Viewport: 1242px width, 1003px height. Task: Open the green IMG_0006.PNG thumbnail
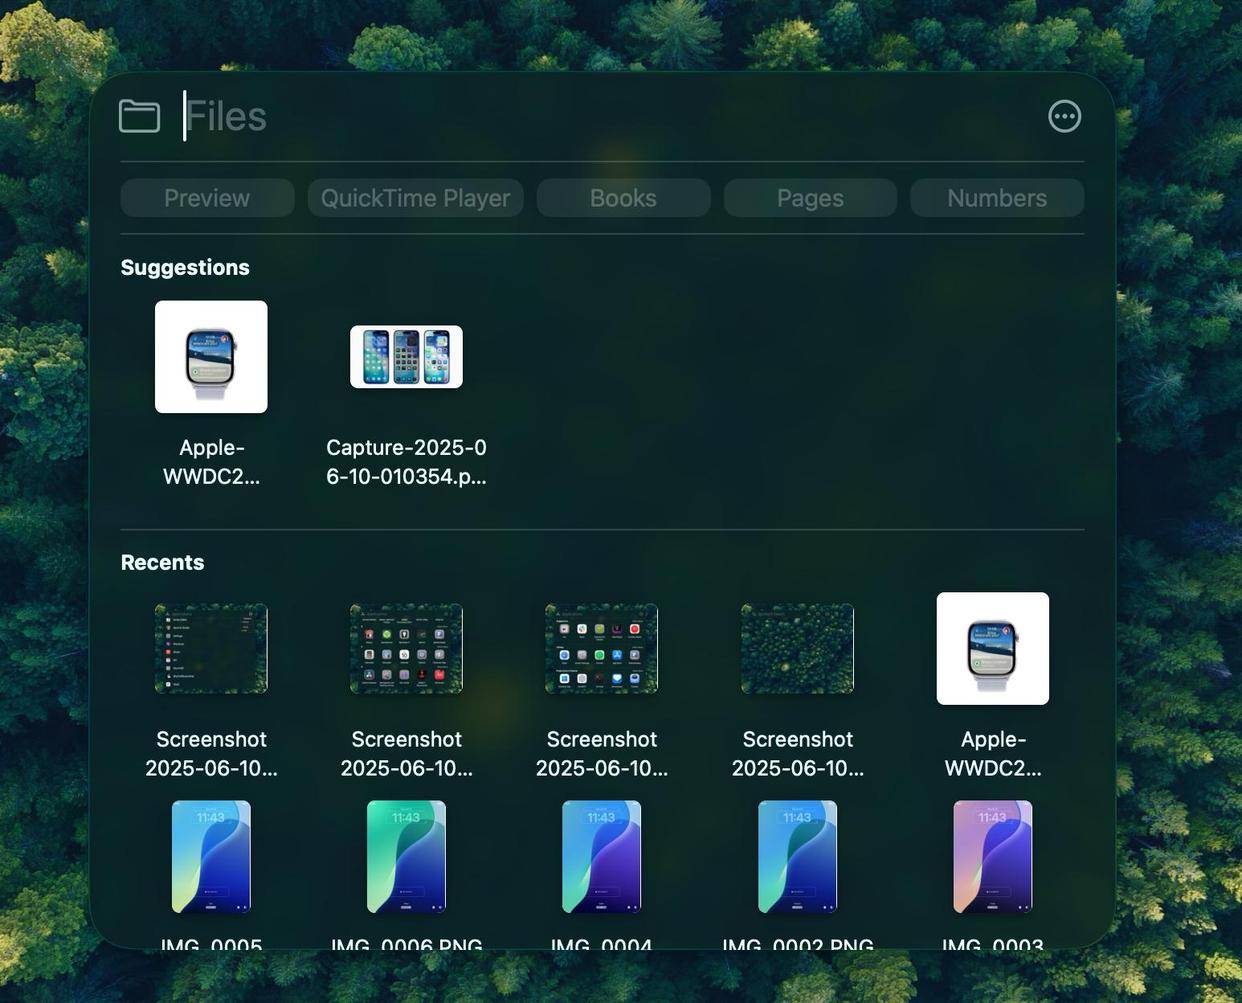click(406, 857)
